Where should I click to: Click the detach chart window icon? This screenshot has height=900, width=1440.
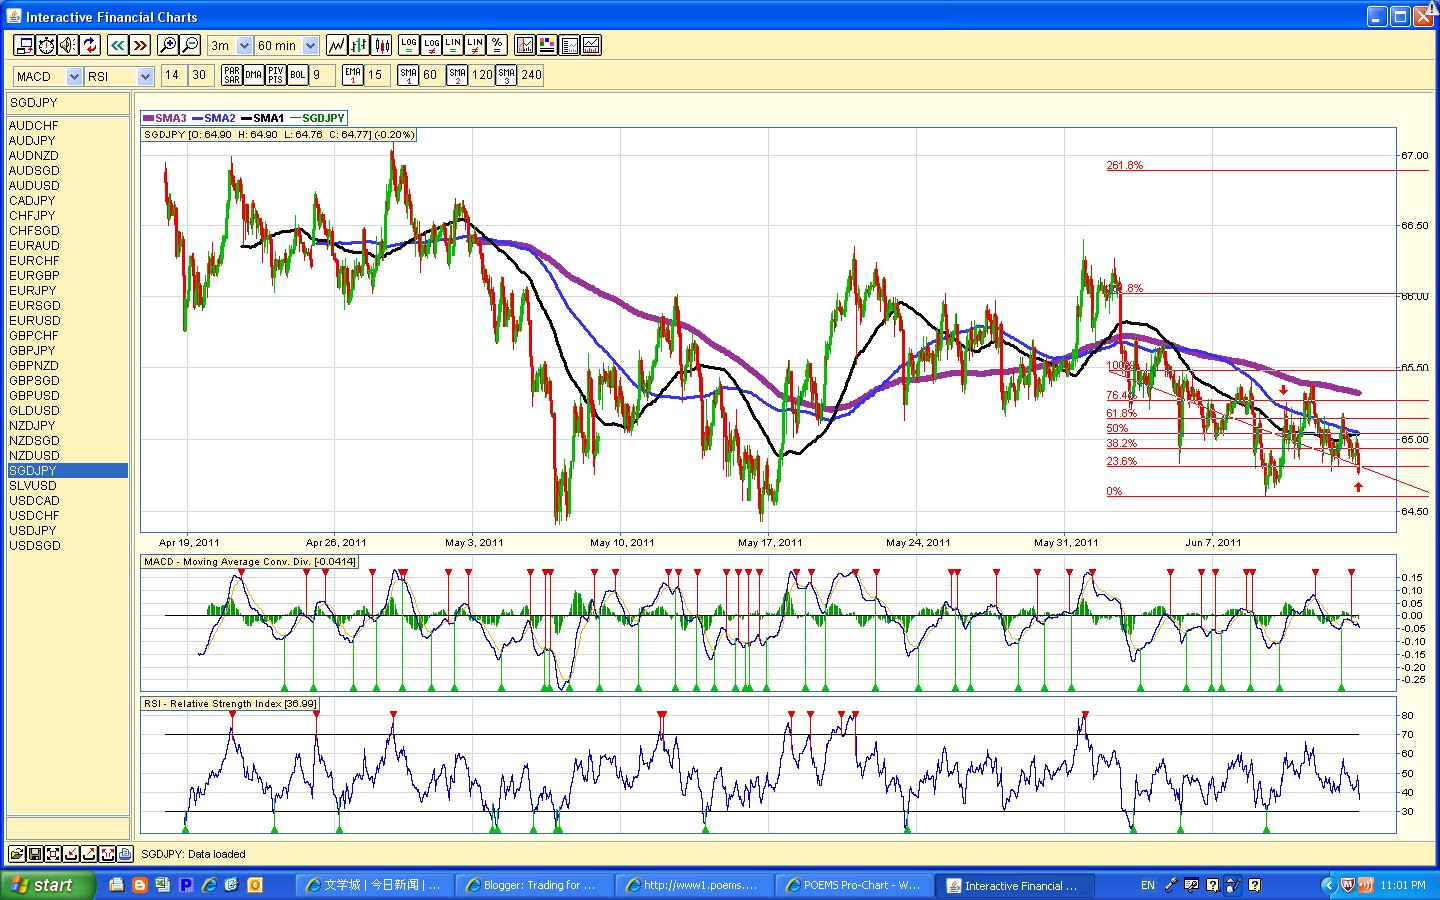24,45
